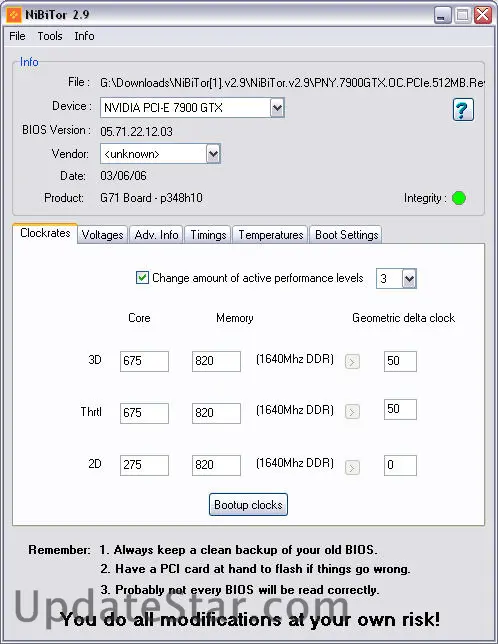Image resolution: width=498 pixels, height=644 pixels.
Task: Click the blue question mark help icon
Action: point(463,110)
